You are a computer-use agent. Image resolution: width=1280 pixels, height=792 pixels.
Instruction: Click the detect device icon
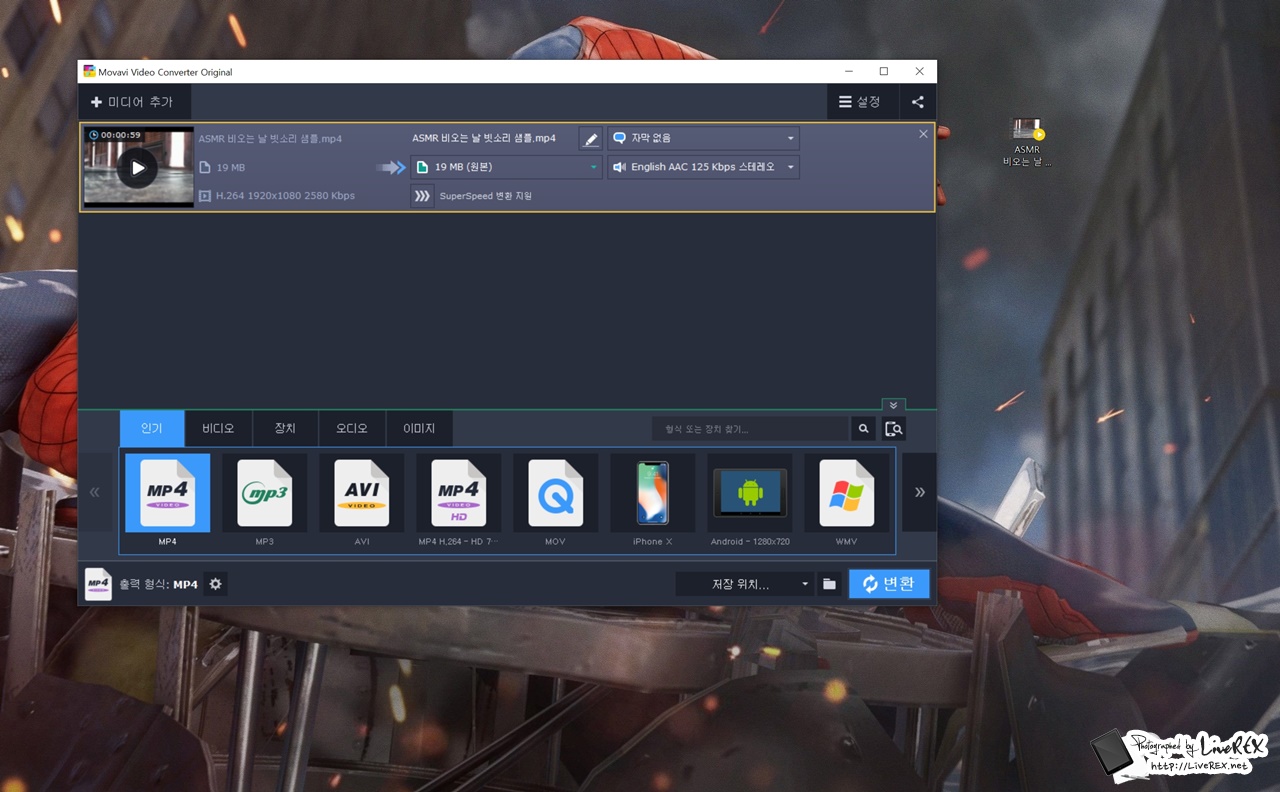click(x=894, y=429)
